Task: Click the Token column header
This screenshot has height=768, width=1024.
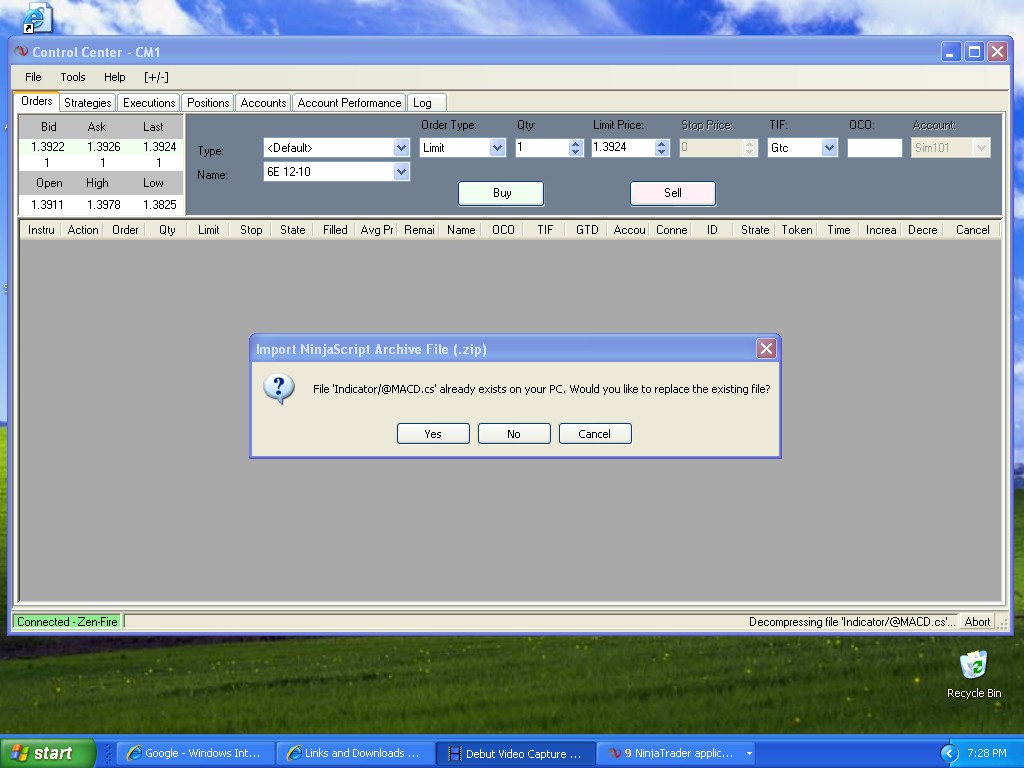Action: click(x=797, y=230)
